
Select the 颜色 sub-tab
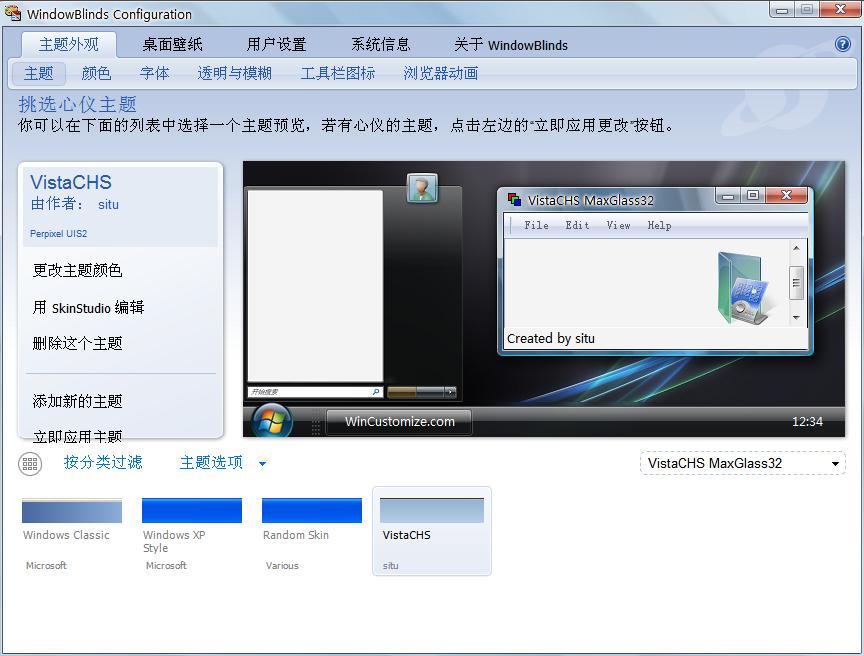coord(96,73)
